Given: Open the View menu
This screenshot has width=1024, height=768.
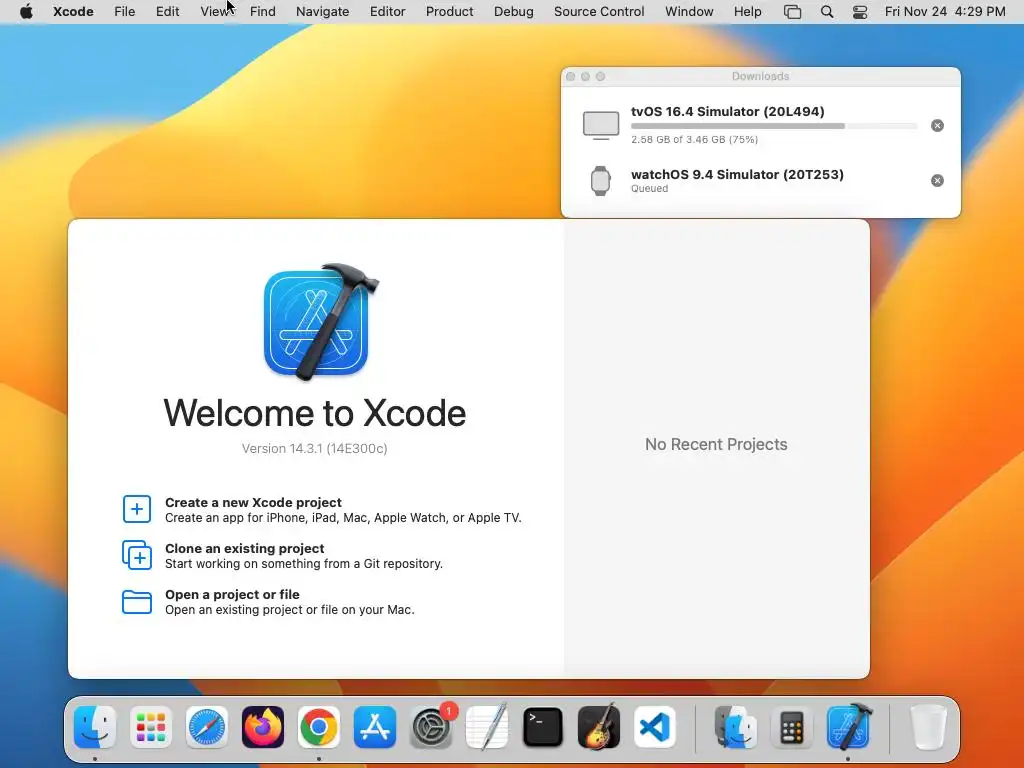Looking at the screenshot, I should coord(214,11).
